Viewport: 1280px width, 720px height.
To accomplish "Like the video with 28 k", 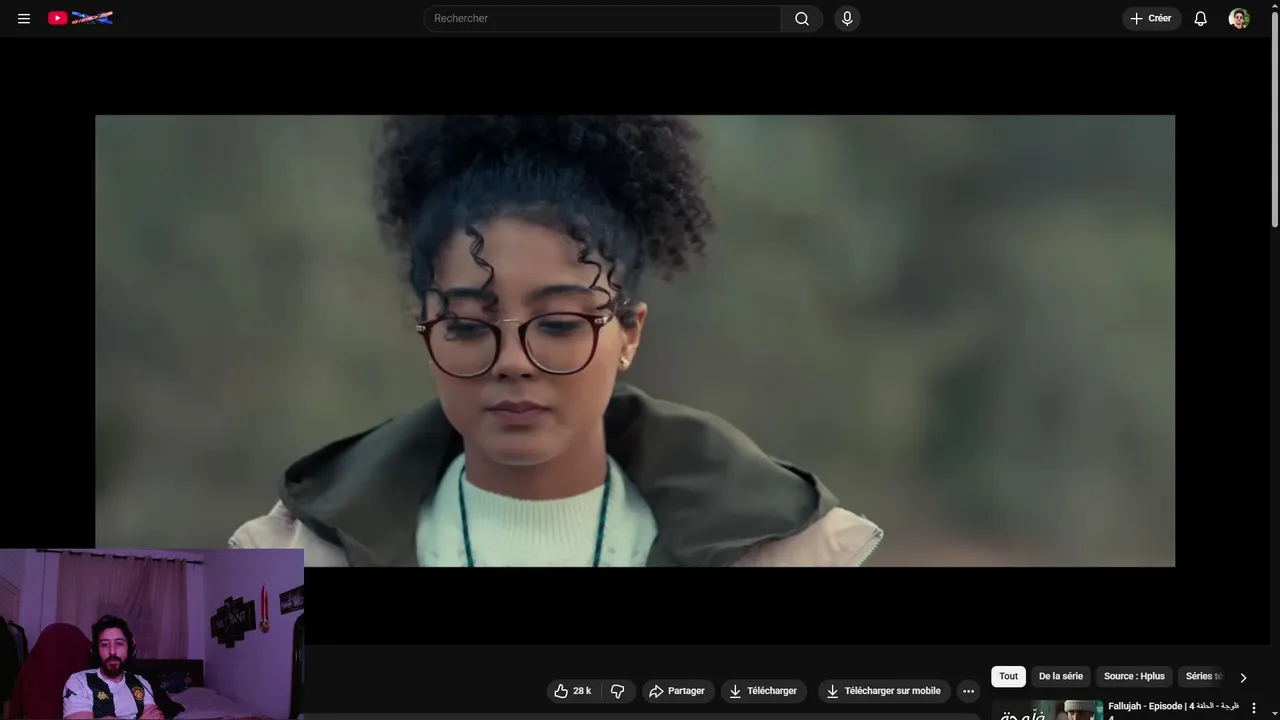I will coord(573,691).
